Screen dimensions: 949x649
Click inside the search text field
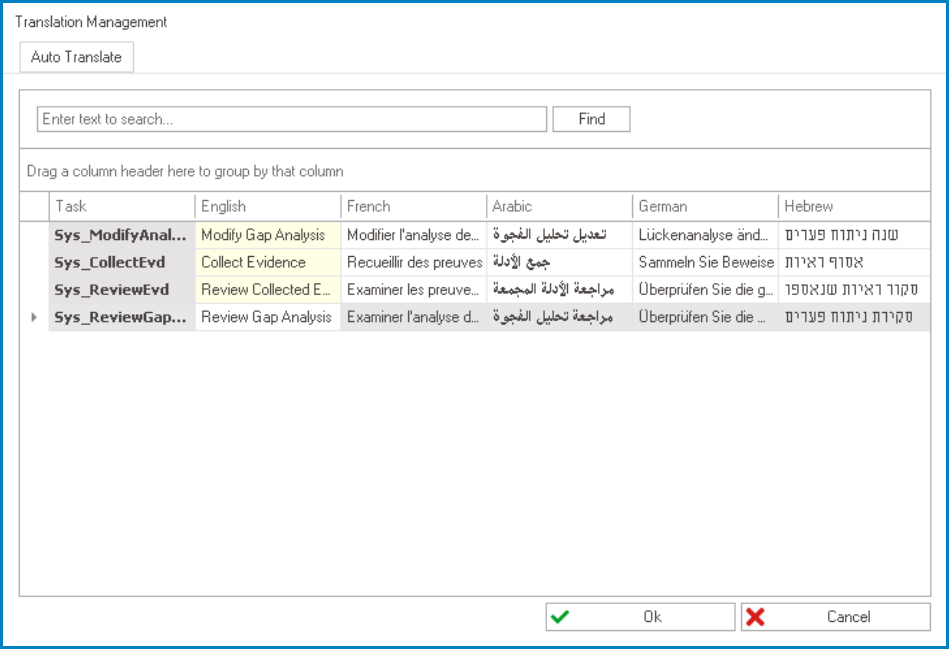(x=290, y=118)
